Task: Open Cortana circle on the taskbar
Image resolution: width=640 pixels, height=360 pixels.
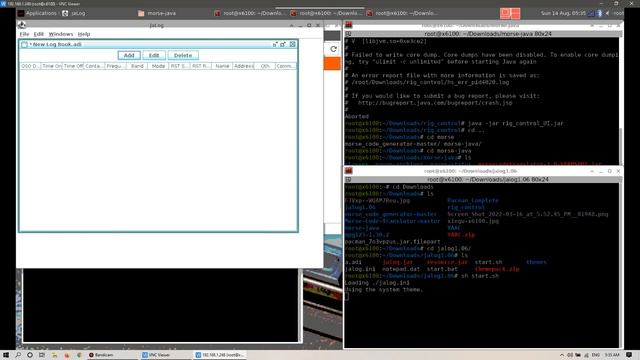Action: 30,355
